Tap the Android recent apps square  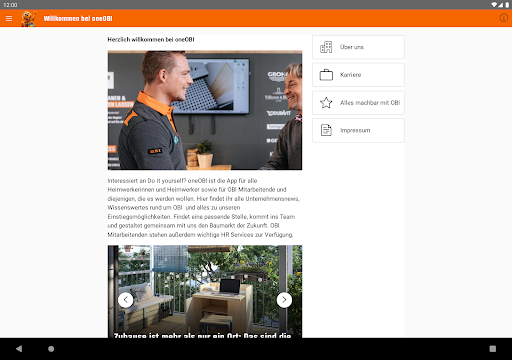(x=493, y=349)
